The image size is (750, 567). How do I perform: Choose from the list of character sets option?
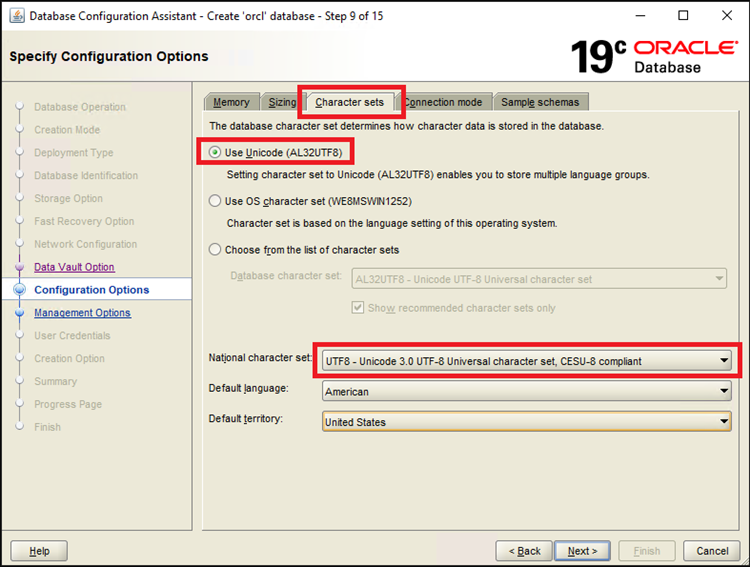215,250
